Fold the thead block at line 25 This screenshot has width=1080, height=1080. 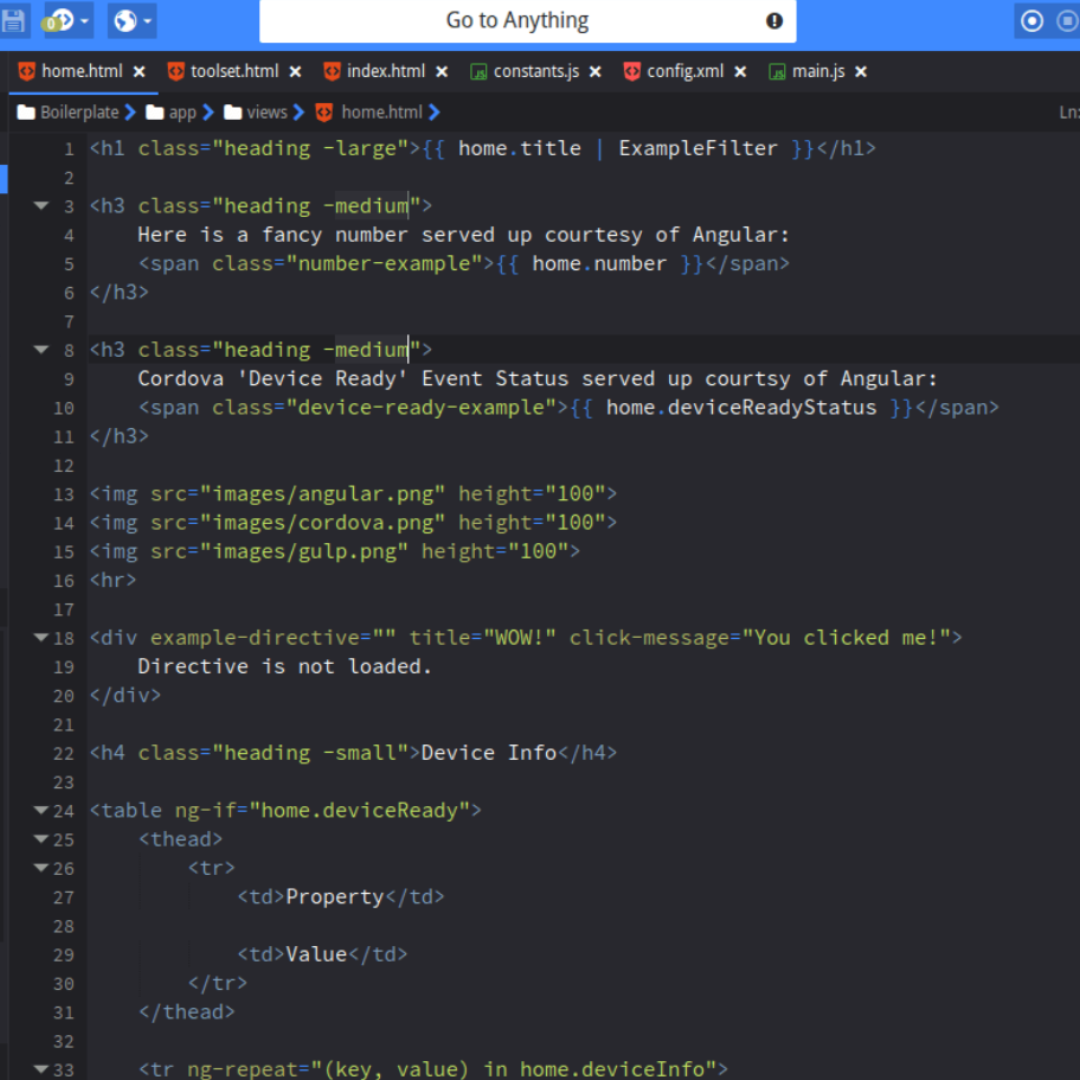click(41, 840)
